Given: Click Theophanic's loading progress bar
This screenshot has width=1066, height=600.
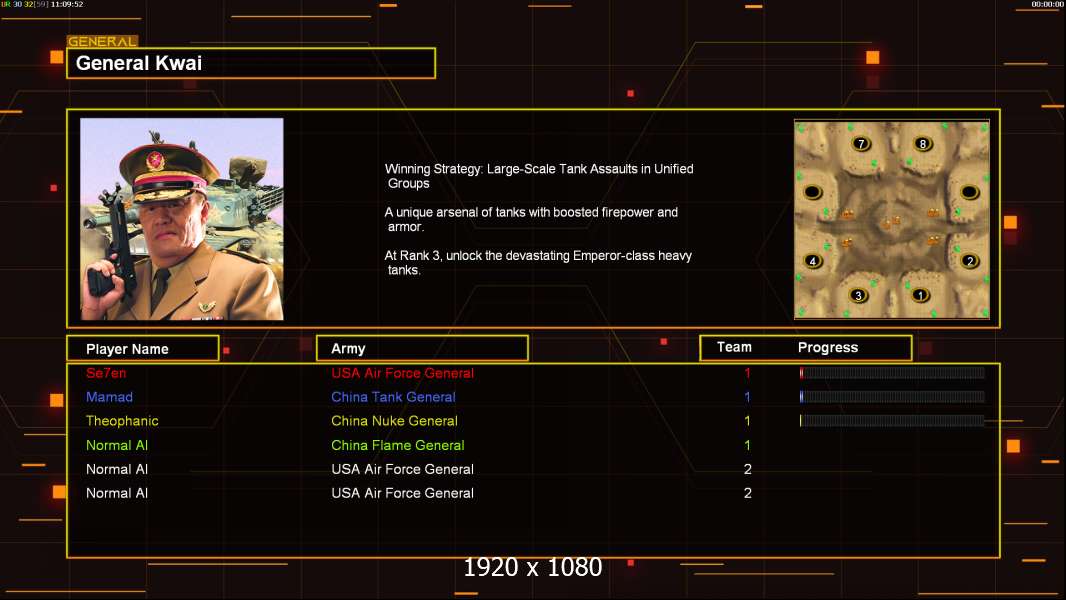Looking at the screenshot, I should click(x=892, y=421).
